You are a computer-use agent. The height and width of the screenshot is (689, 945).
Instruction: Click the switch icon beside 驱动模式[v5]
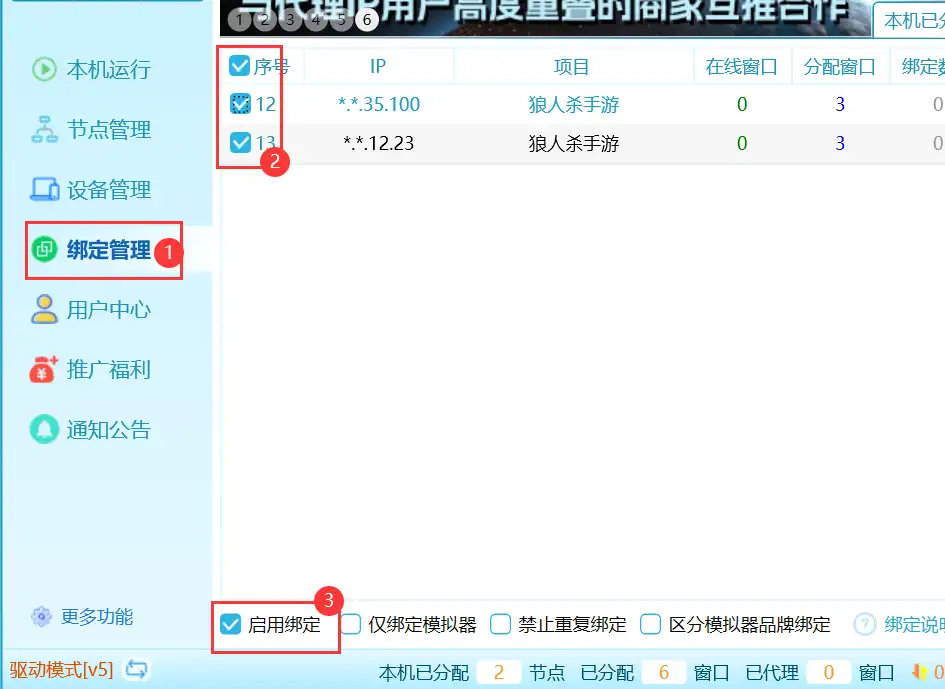click(x=137, y=669)
